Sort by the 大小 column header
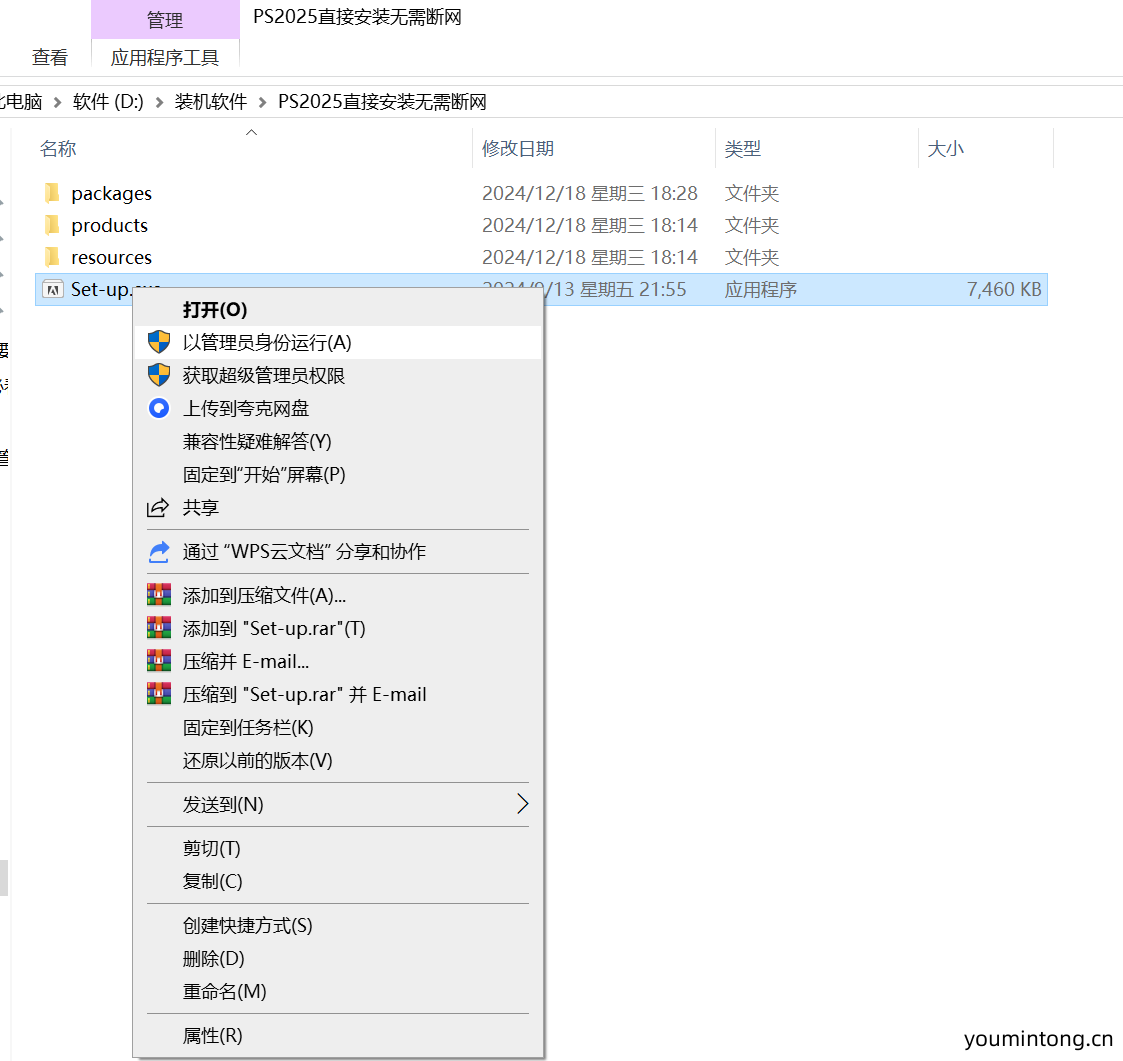Viewport: 1123px width, 1061px height. point(945,148)
